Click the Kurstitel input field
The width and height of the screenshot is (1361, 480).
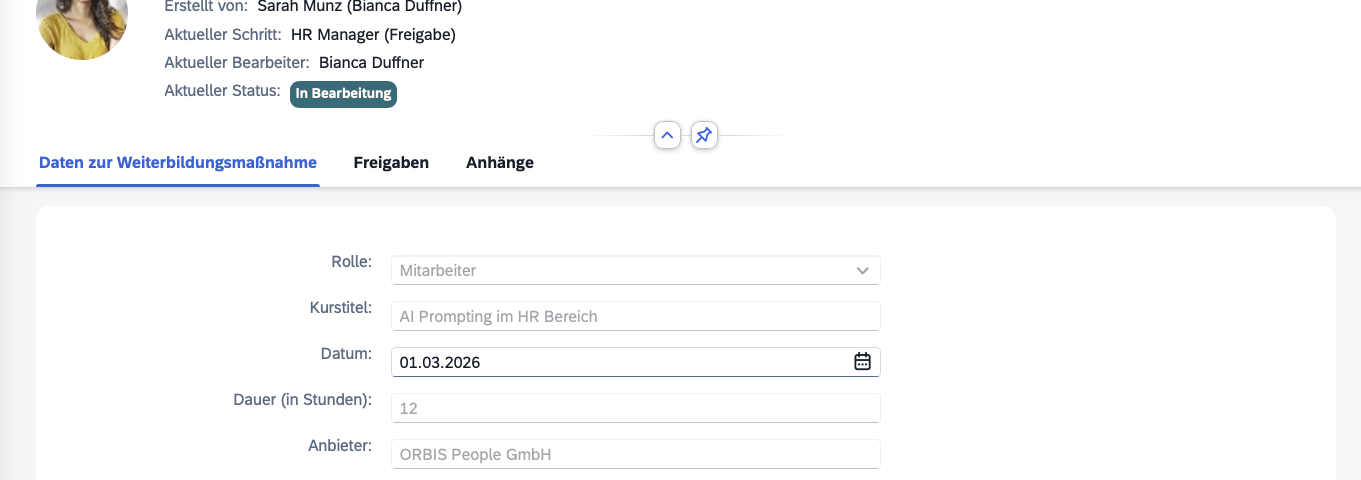coord(635,316)
